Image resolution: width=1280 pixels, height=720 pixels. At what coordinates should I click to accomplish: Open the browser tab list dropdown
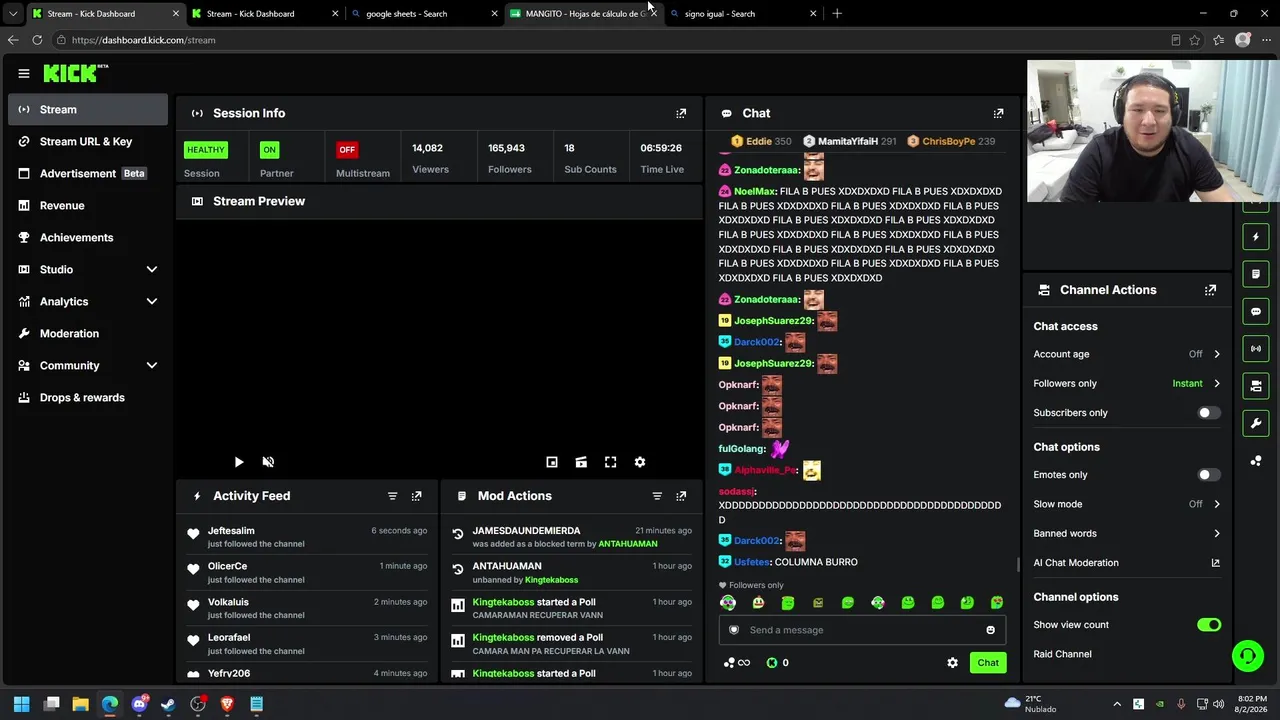click(x=13, y=14)
